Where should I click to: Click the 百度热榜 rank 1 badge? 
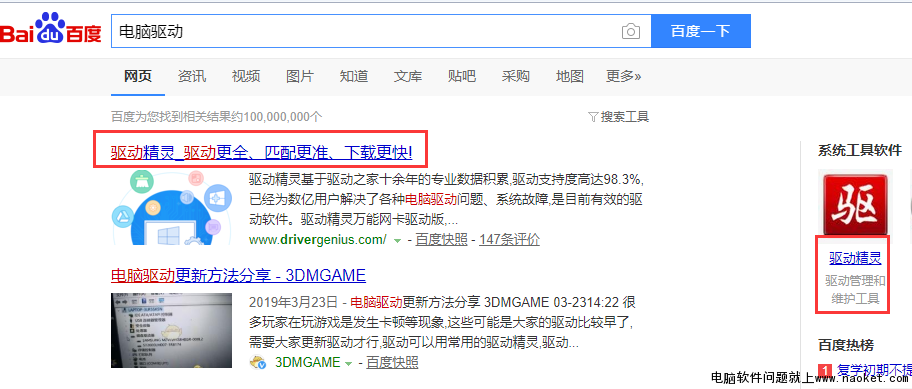click(825, 370)
